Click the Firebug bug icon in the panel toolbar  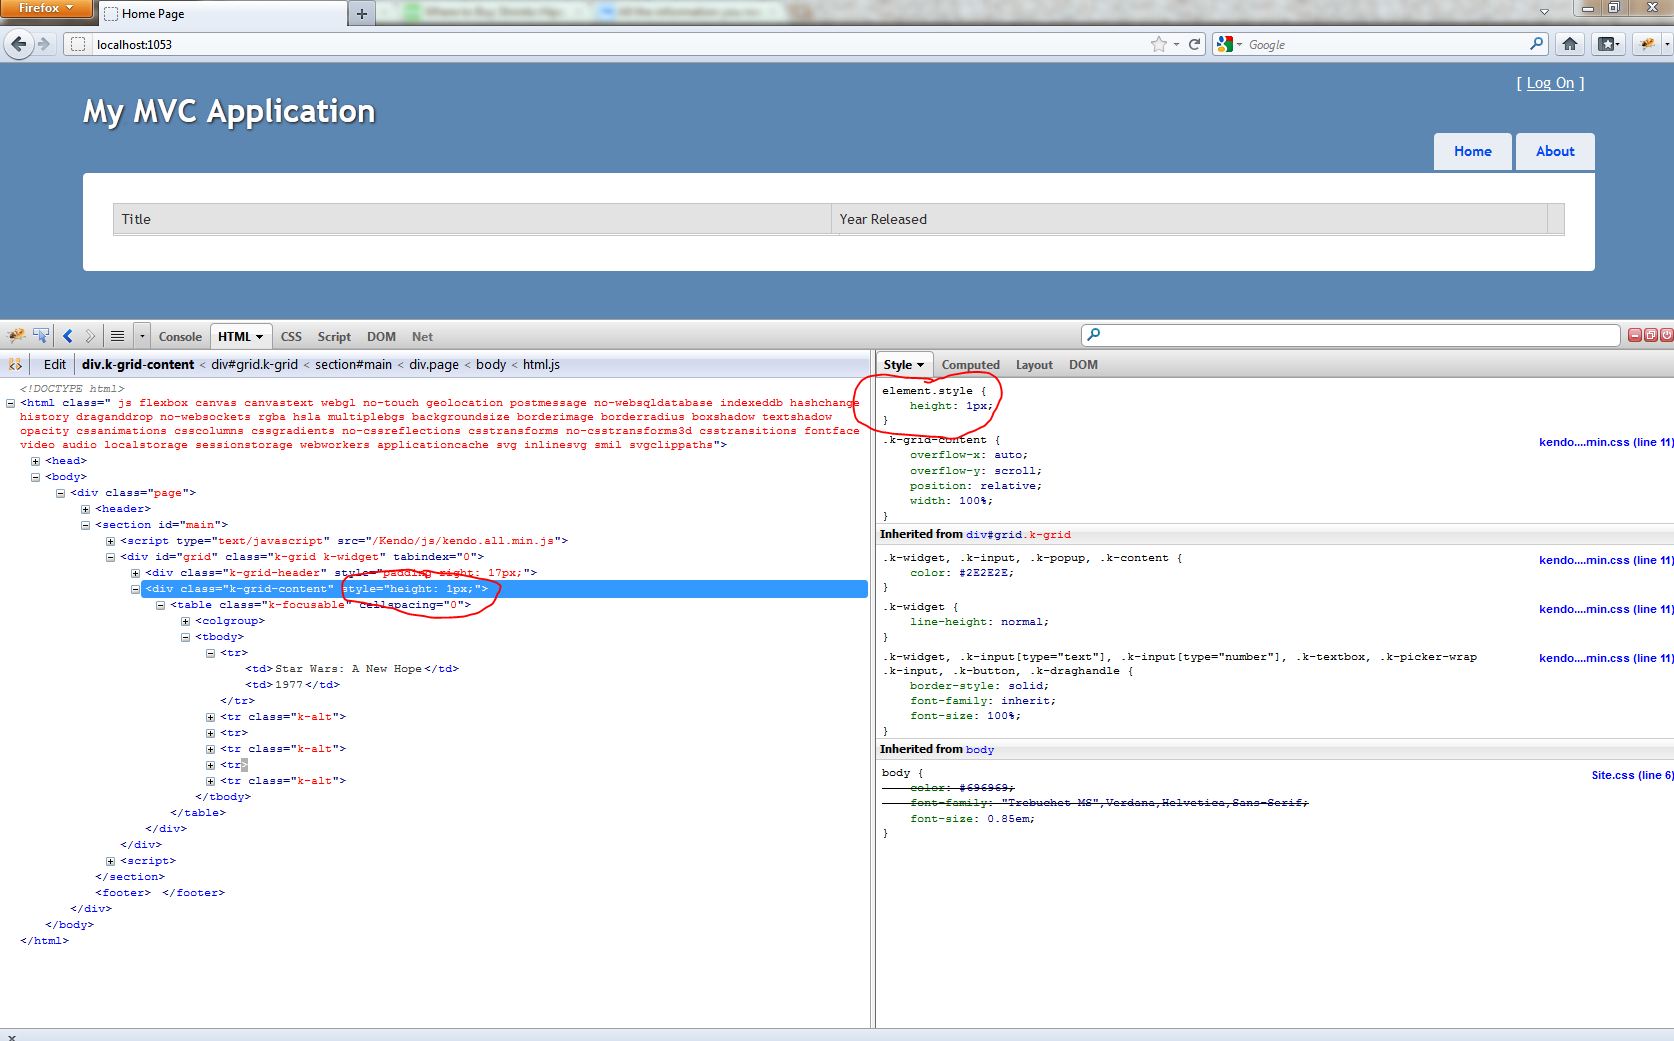point(16,336)
